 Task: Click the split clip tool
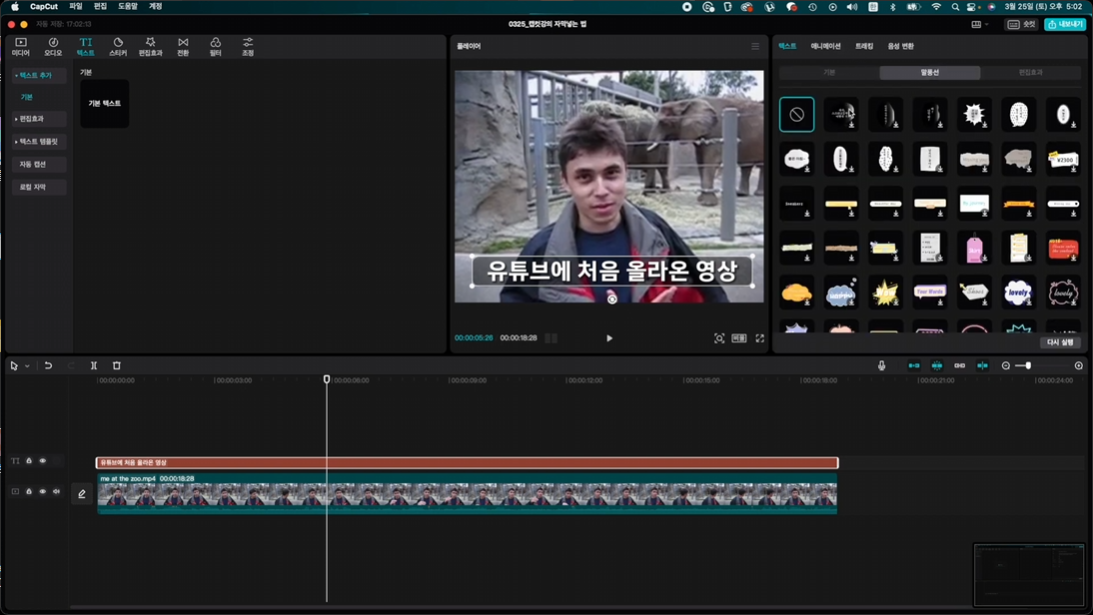coord(93,365)
